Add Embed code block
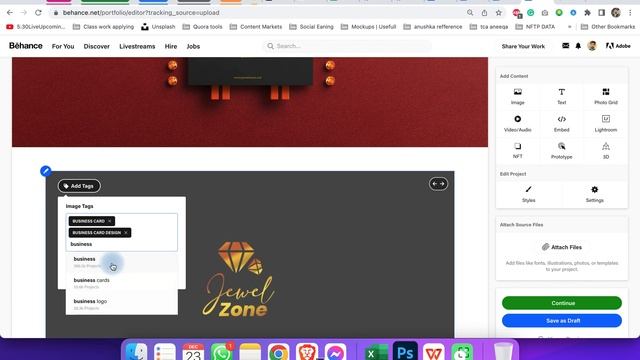 pyautogui.click(x=562, y=124)
